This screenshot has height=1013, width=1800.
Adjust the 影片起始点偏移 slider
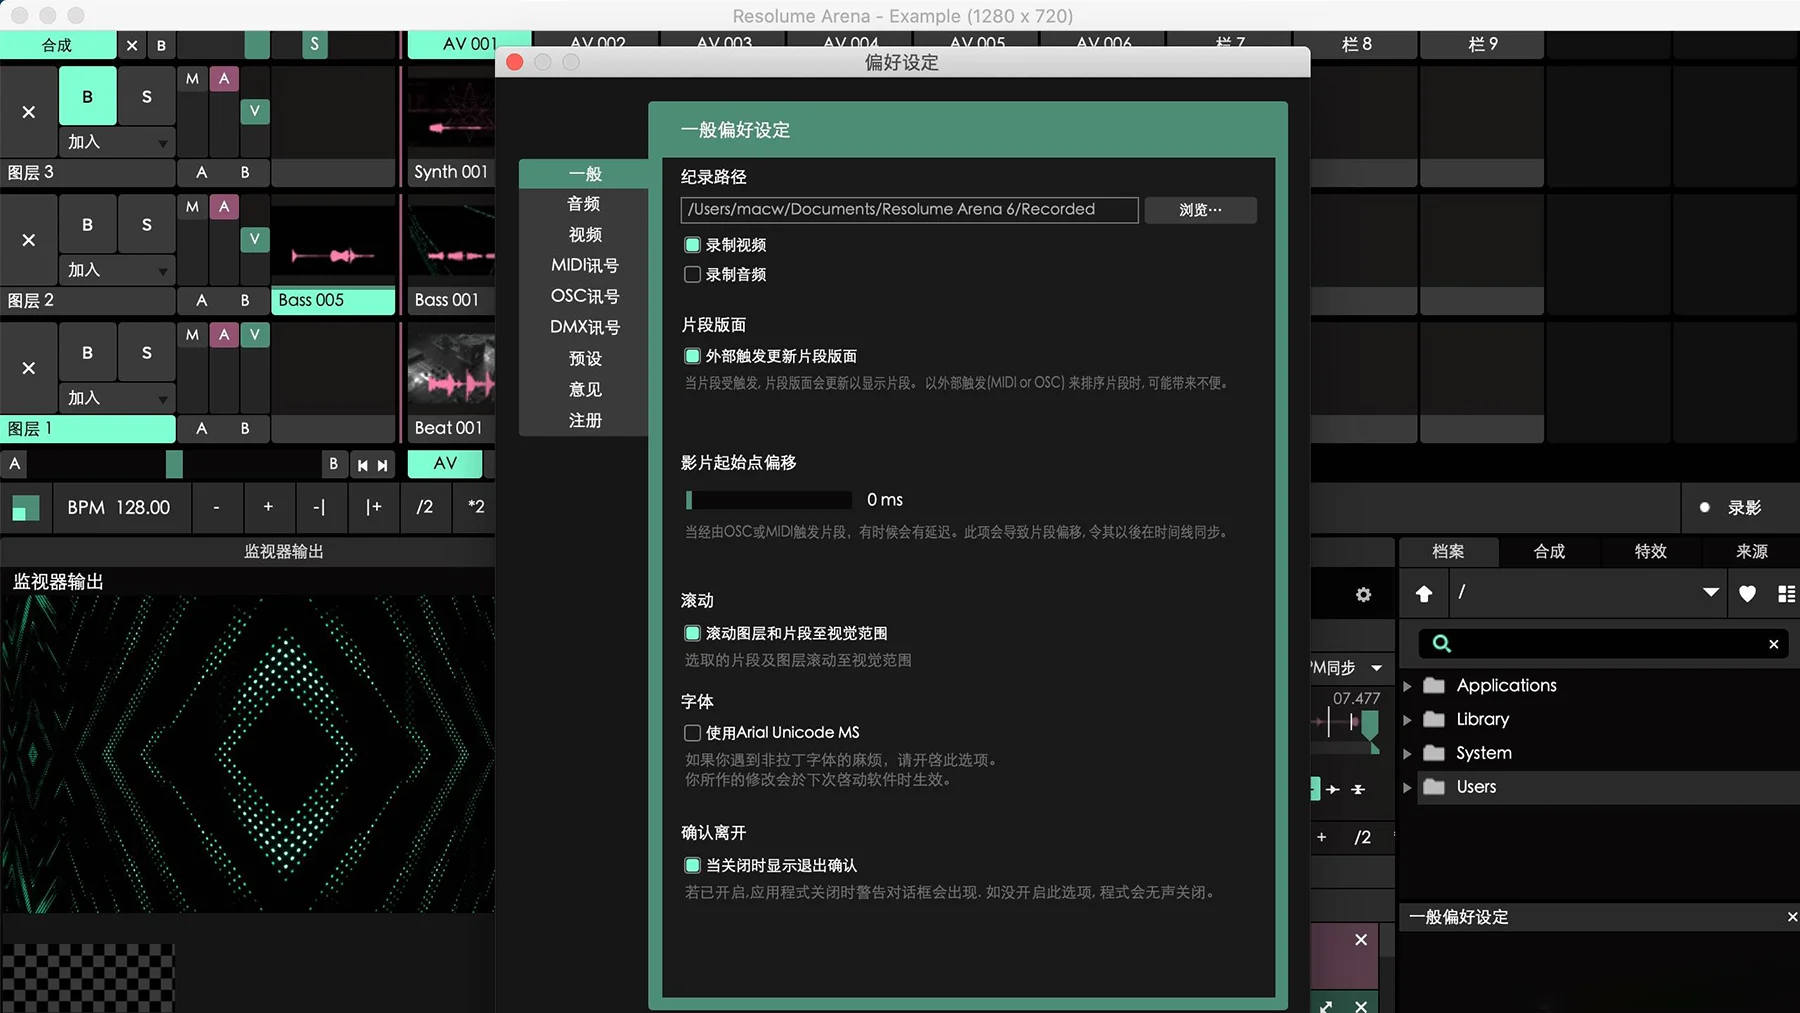(768, 500)
